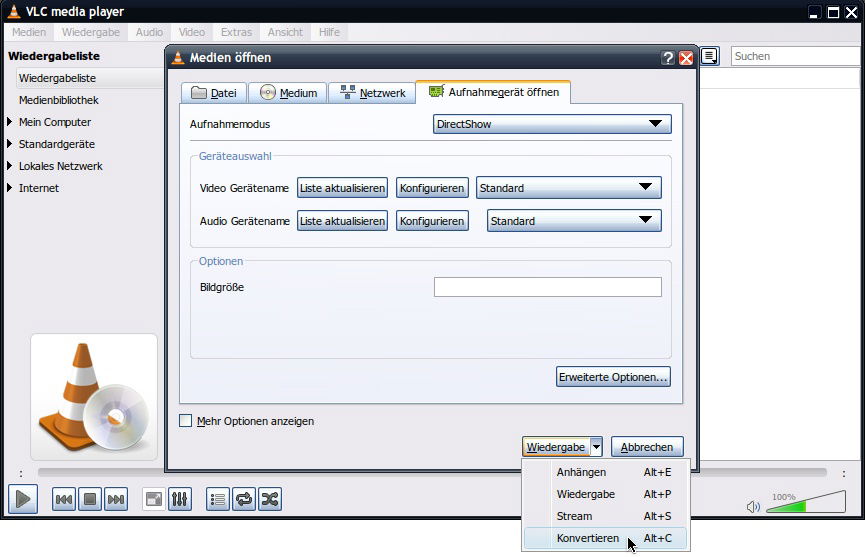Mute audio via speaker icon
Screen dimensions: 865x557
[753, 506]
